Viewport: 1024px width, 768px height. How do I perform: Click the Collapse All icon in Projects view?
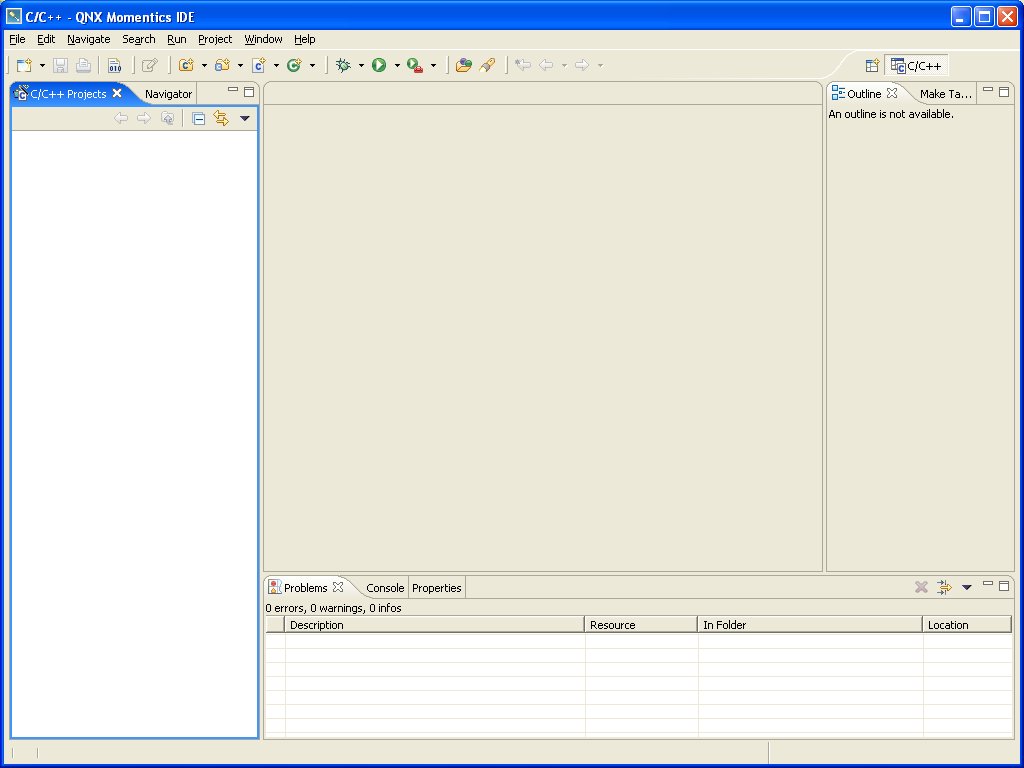(x=199, y=118)
